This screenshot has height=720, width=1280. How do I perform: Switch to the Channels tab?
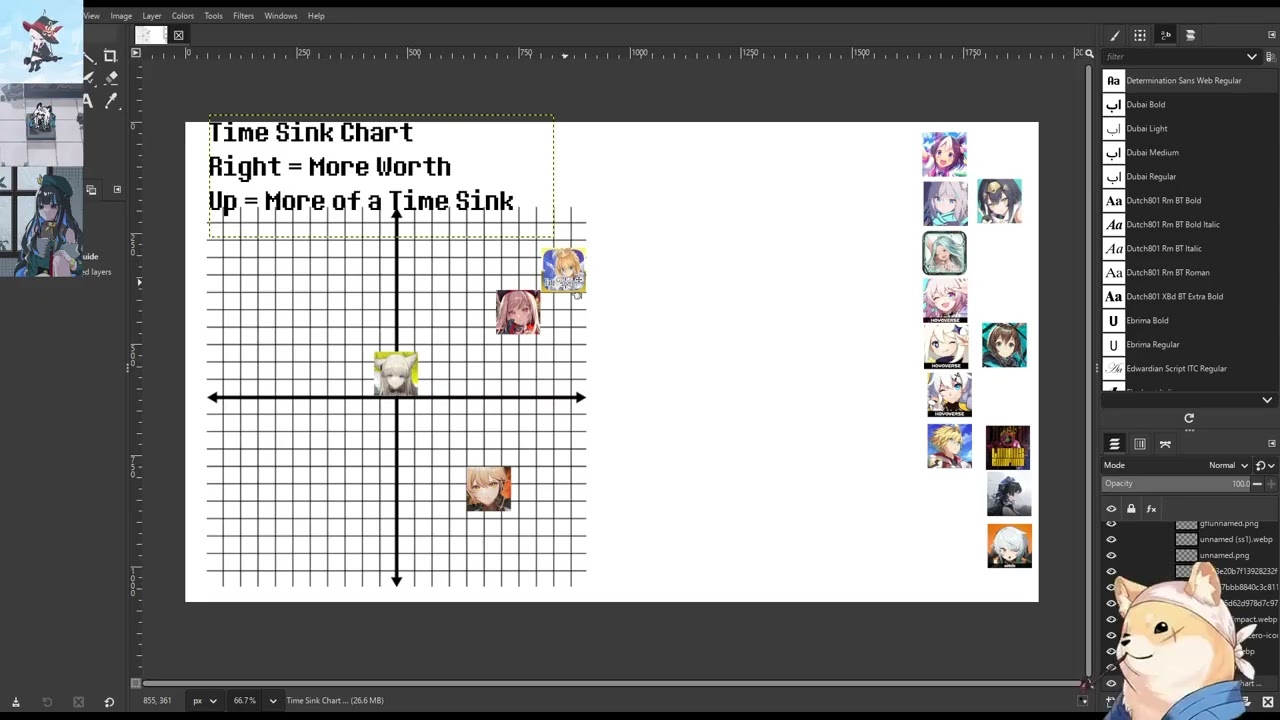[1140, 444]
